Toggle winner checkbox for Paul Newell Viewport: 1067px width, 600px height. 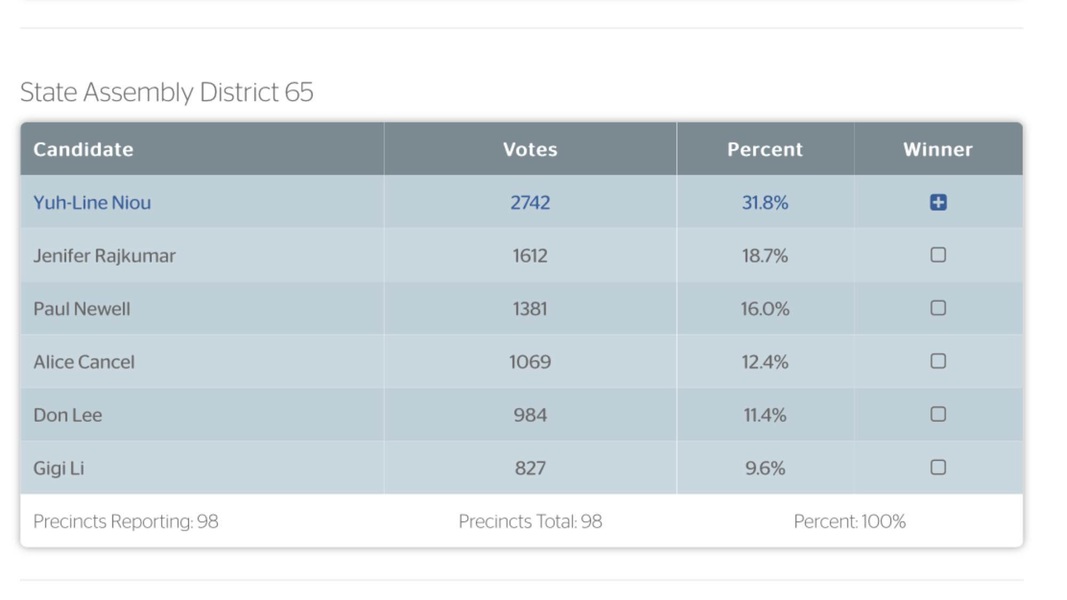[938, 308]
